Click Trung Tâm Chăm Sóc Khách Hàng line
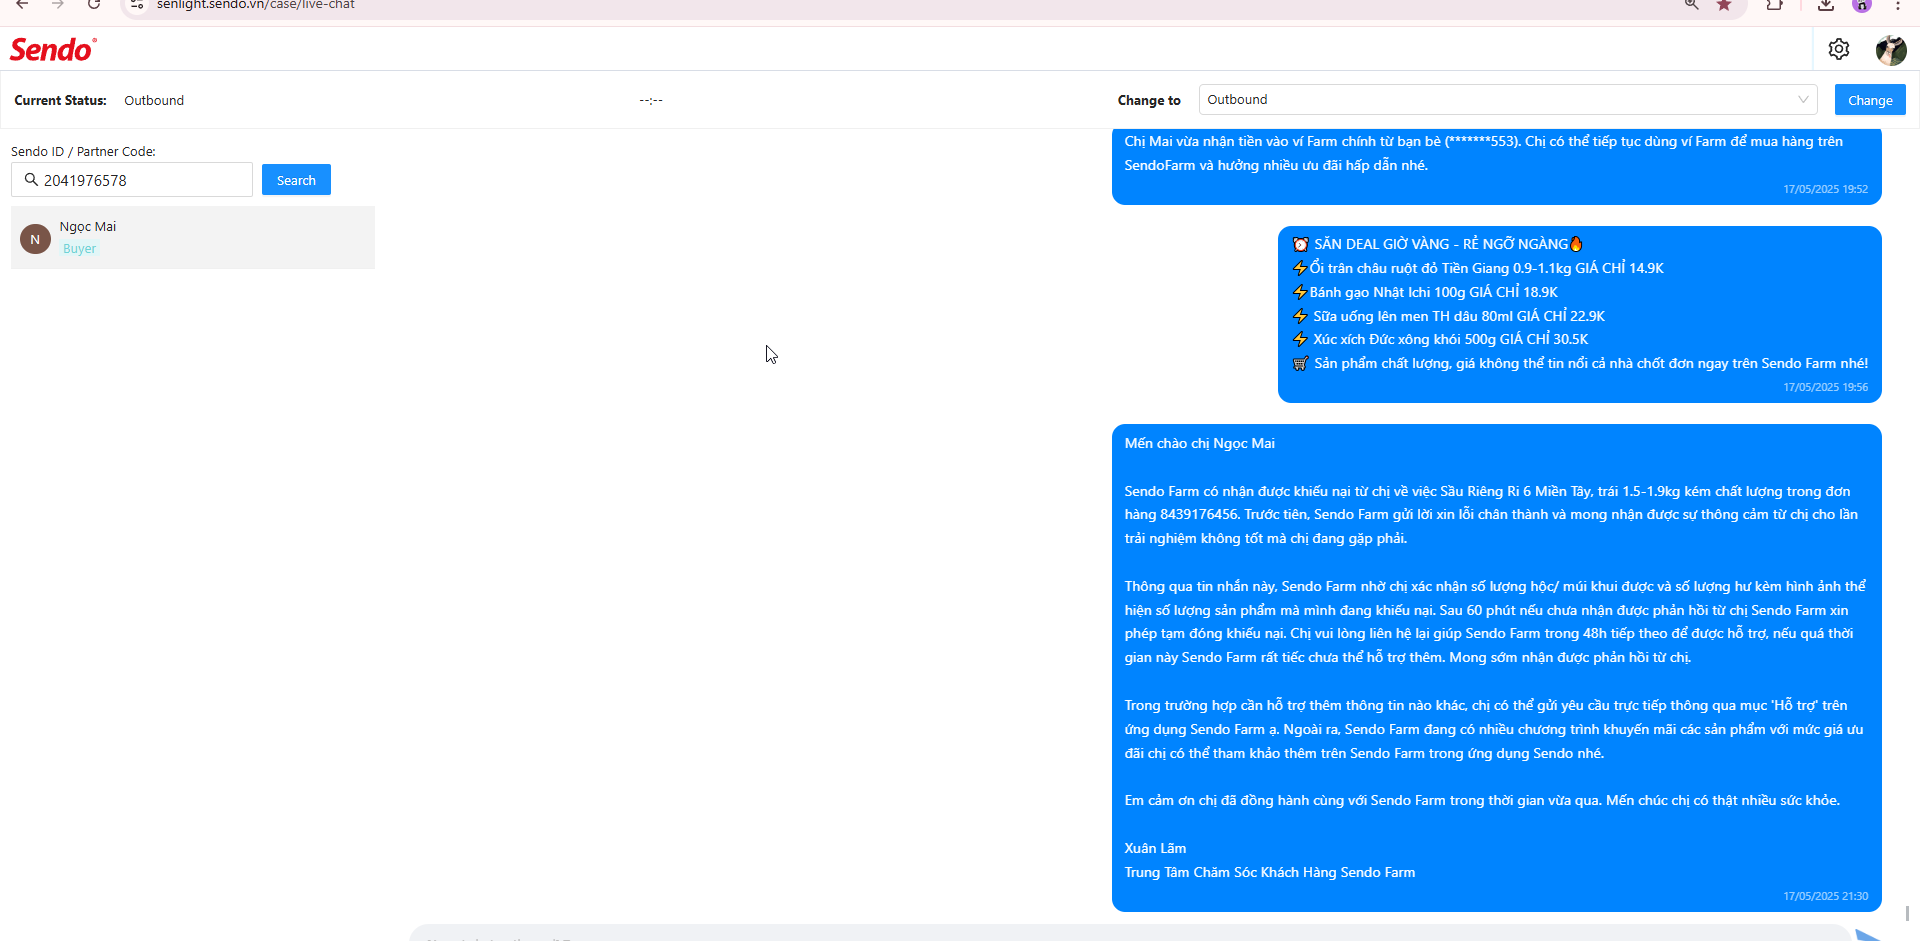The image size is (1920, 941). pos(1269,872)
